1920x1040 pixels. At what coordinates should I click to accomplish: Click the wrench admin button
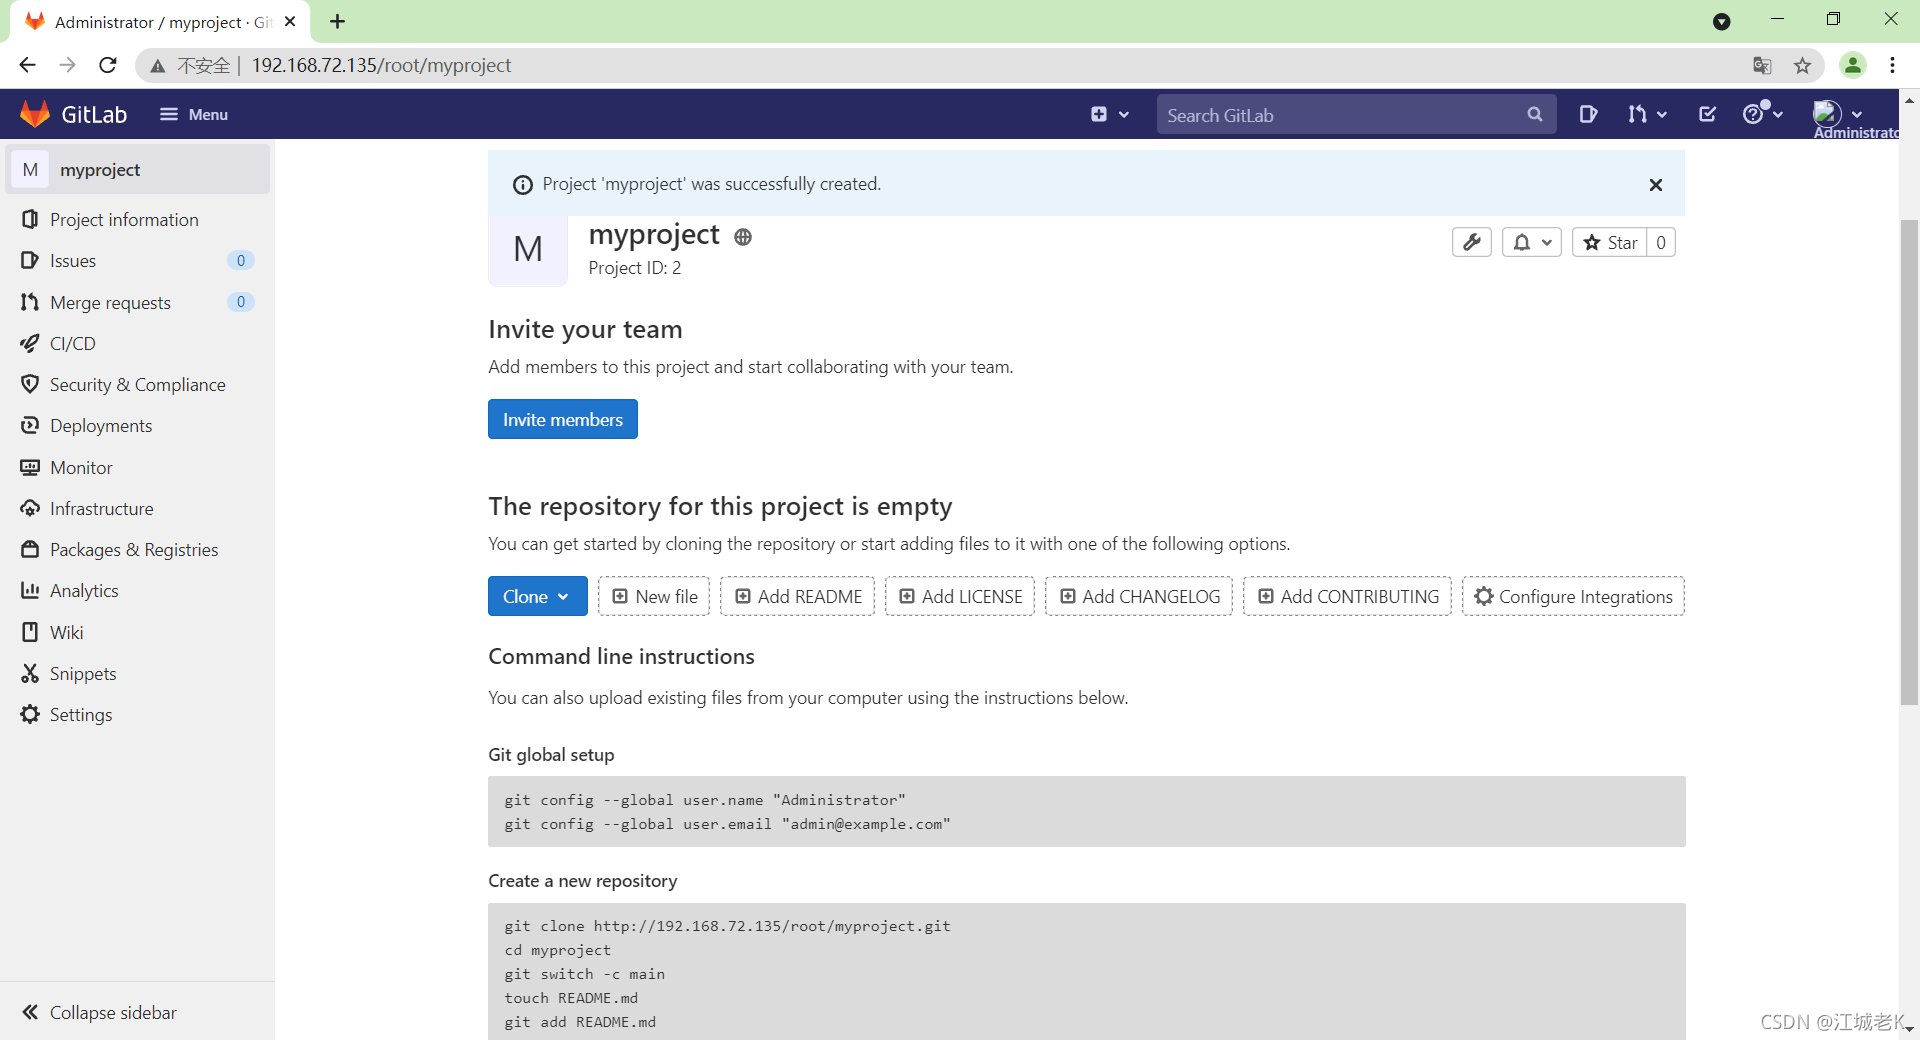[1471, 242]
